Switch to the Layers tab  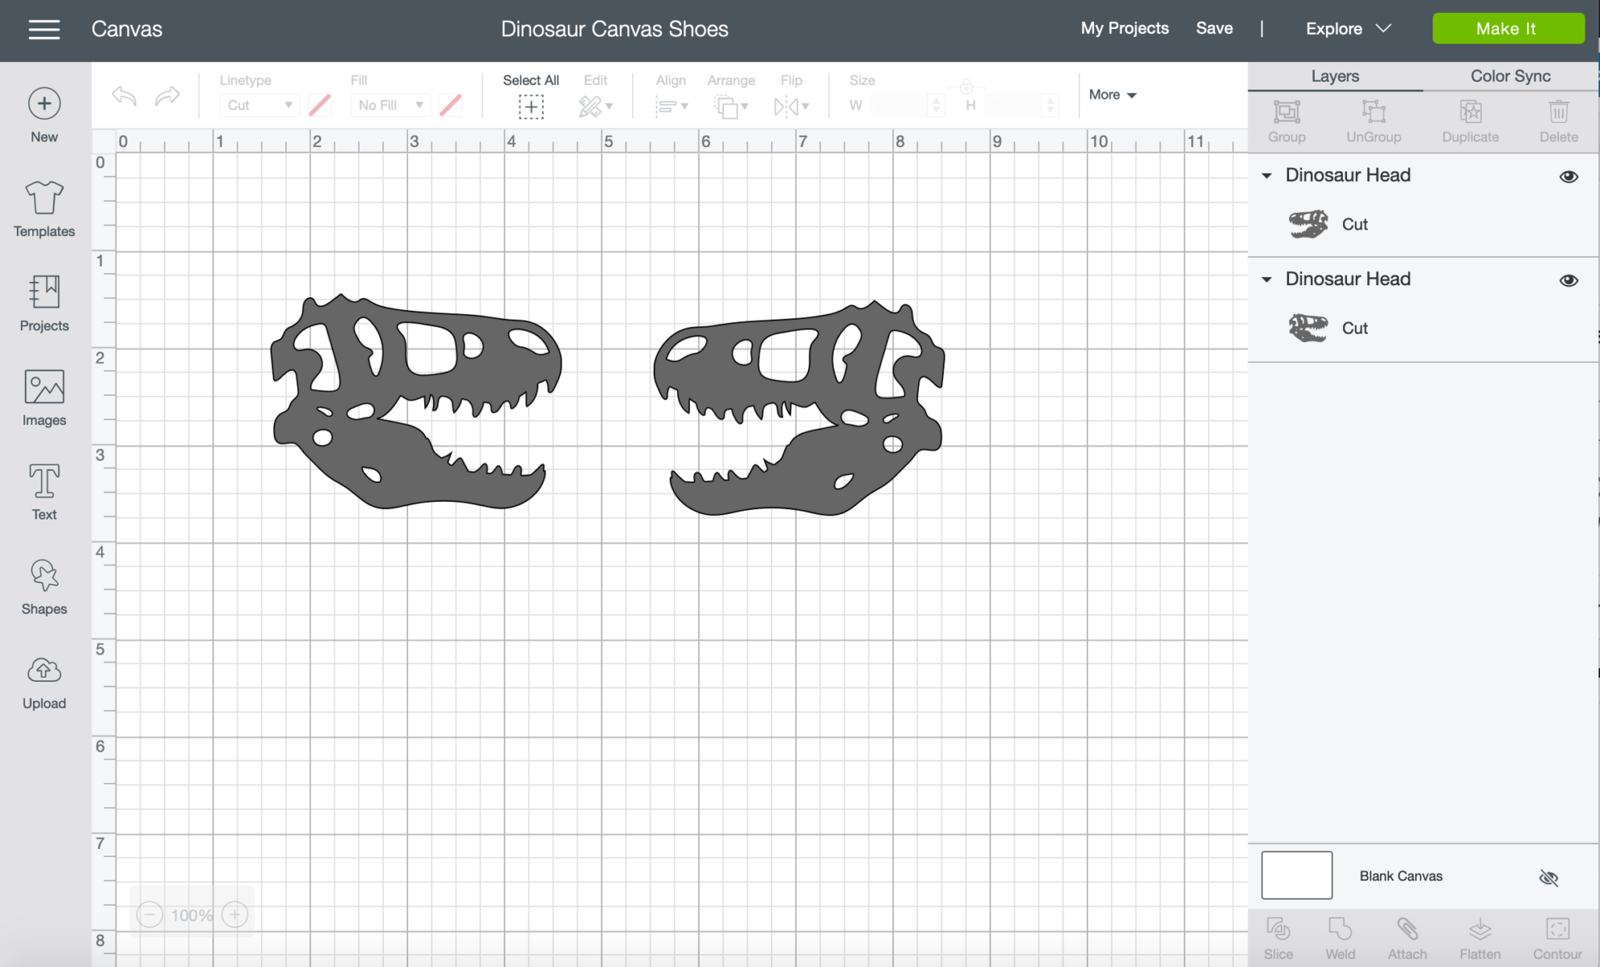pos(1335,76)
